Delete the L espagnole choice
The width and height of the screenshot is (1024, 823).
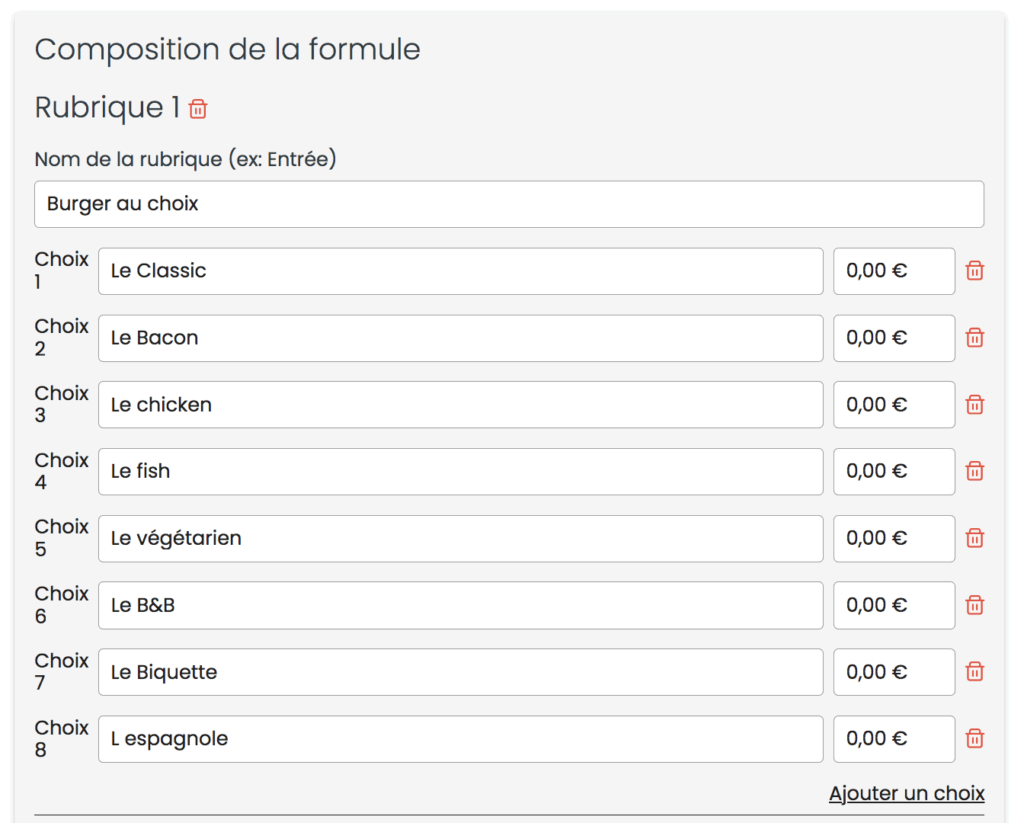coord(974,739)
